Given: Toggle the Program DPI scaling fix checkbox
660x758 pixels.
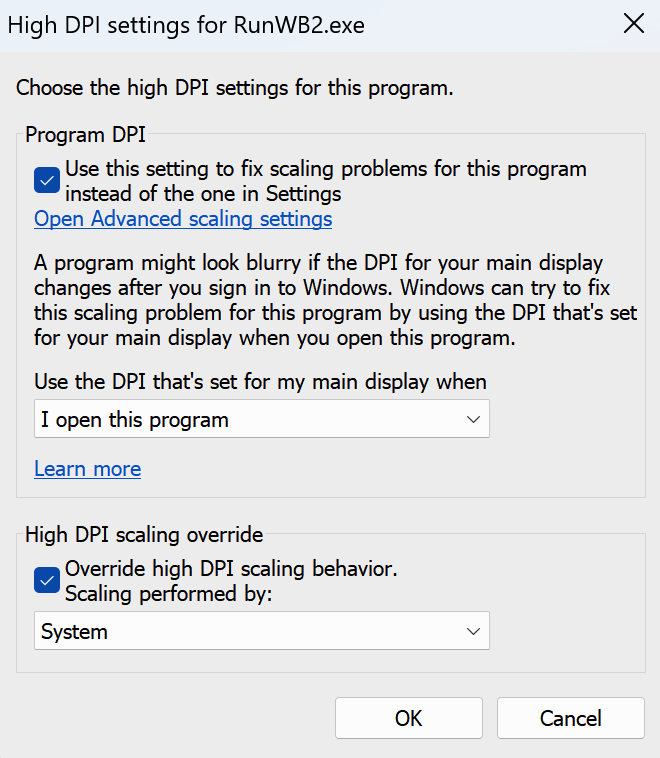Looking at the screenshot, I should 47,181.
